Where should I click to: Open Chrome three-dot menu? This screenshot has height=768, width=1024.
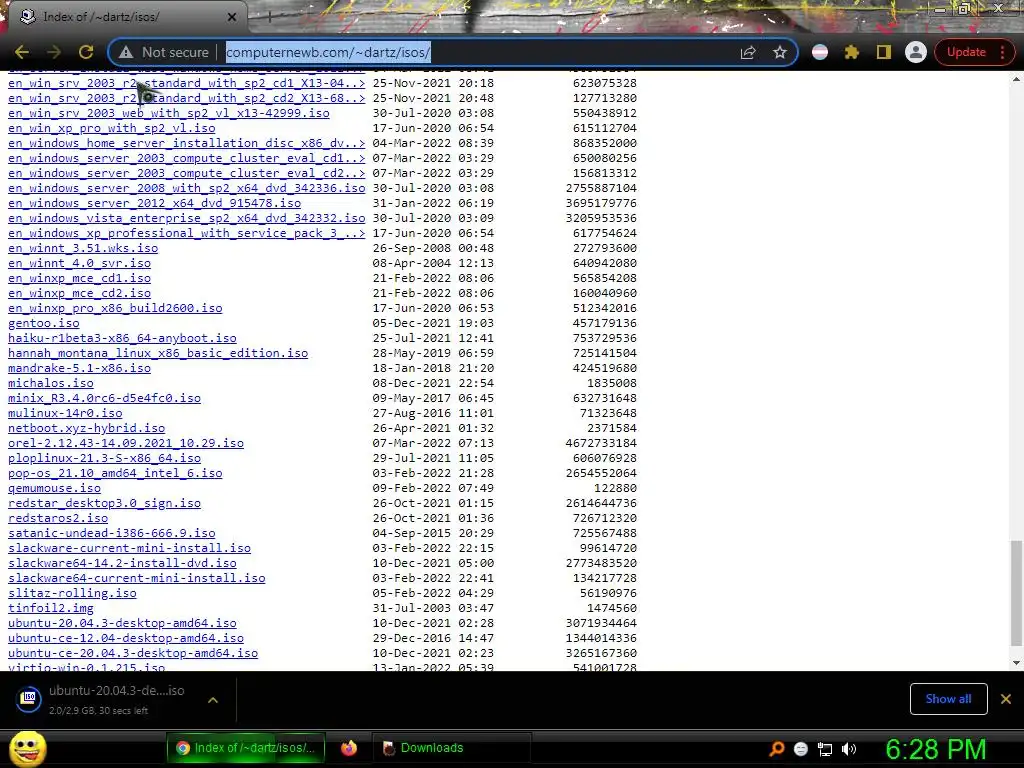[1002, 52]
